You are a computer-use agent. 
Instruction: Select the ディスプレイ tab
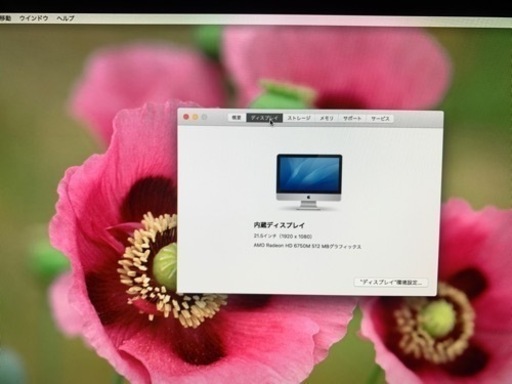[x=264, y=118]
